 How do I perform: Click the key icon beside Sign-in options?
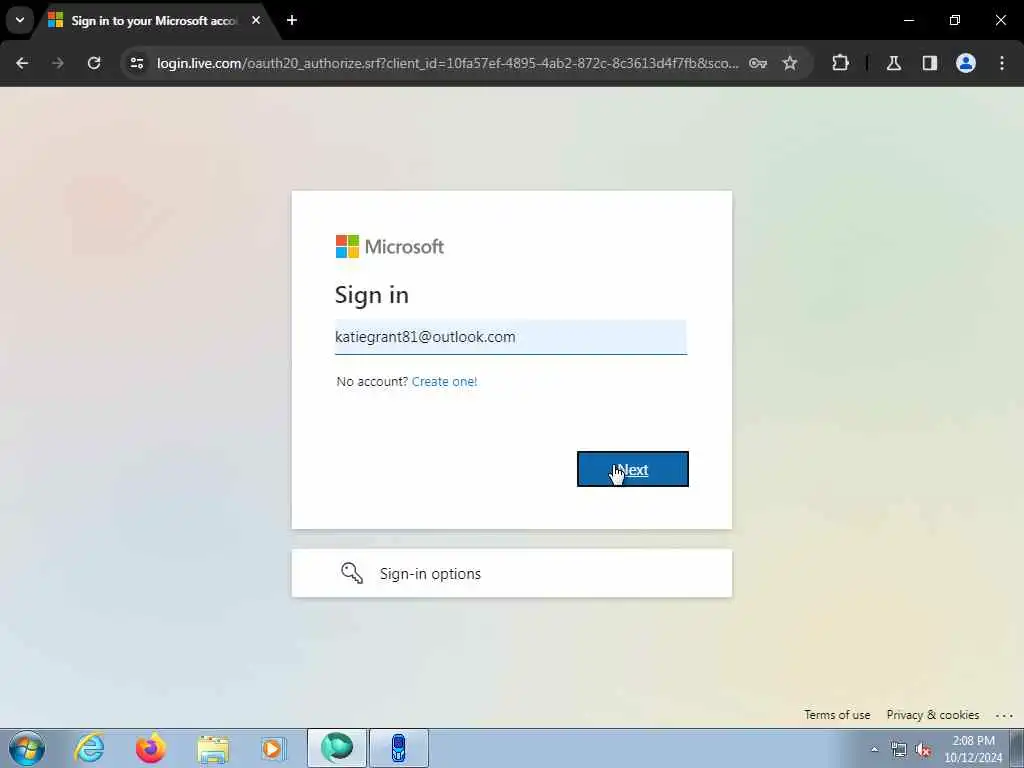(x=352, y=573)
